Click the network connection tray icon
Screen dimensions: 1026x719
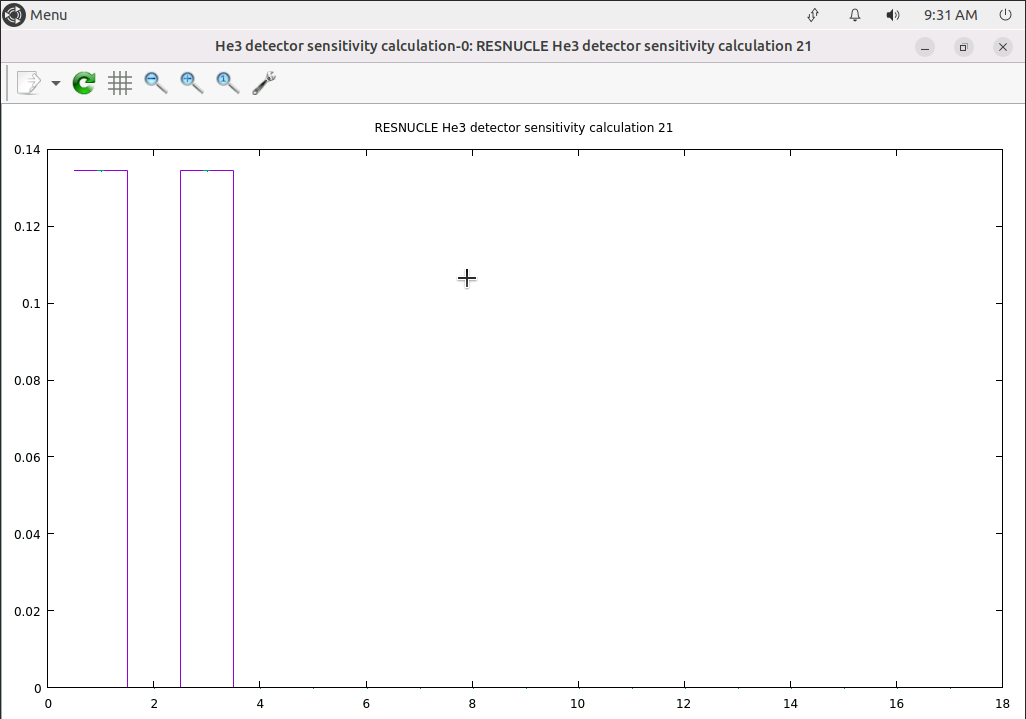click(813, 15)
